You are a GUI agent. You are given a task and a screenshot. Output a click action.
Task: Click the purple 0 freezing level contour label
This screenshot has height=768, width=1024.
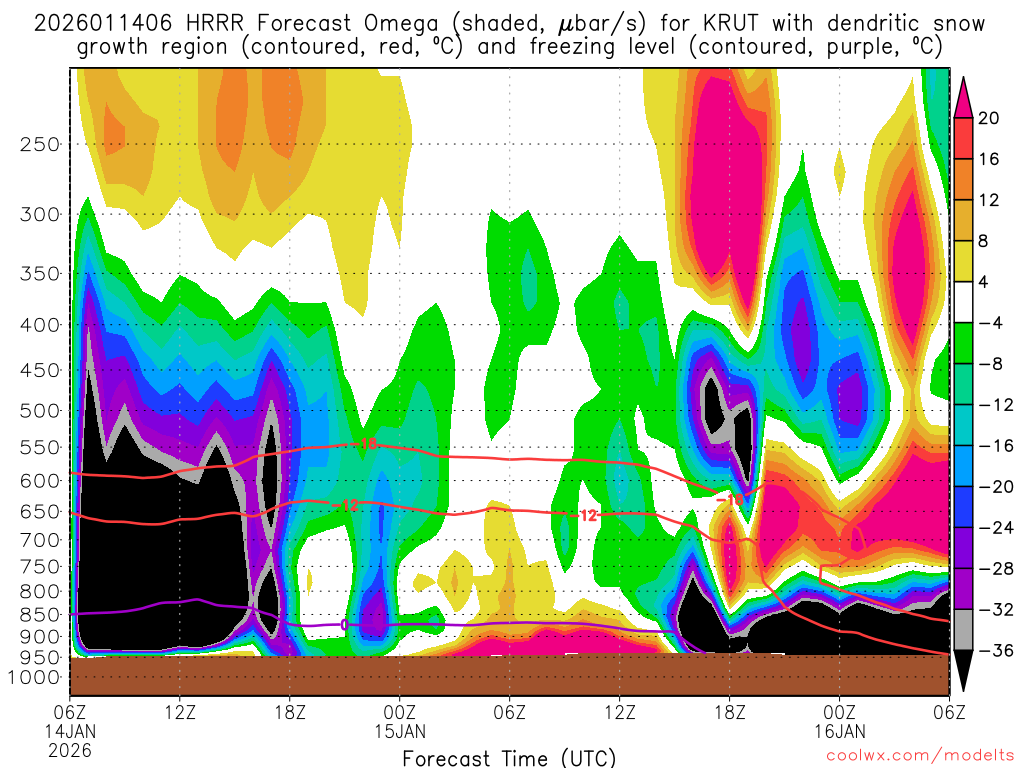click(345, 625)
